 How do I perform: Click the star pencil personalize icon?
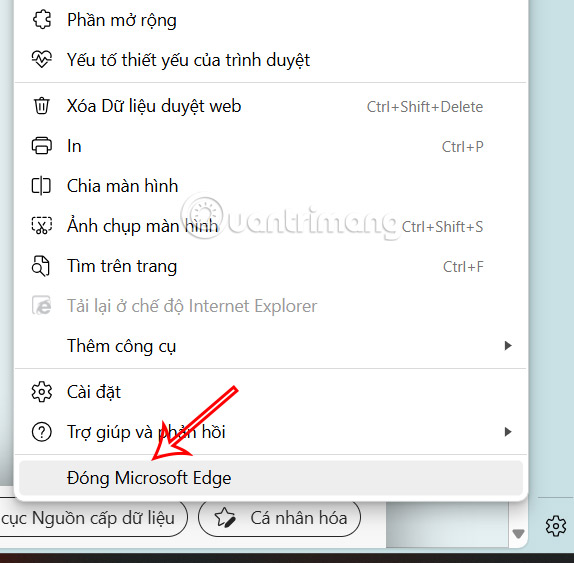click(224, 518)
